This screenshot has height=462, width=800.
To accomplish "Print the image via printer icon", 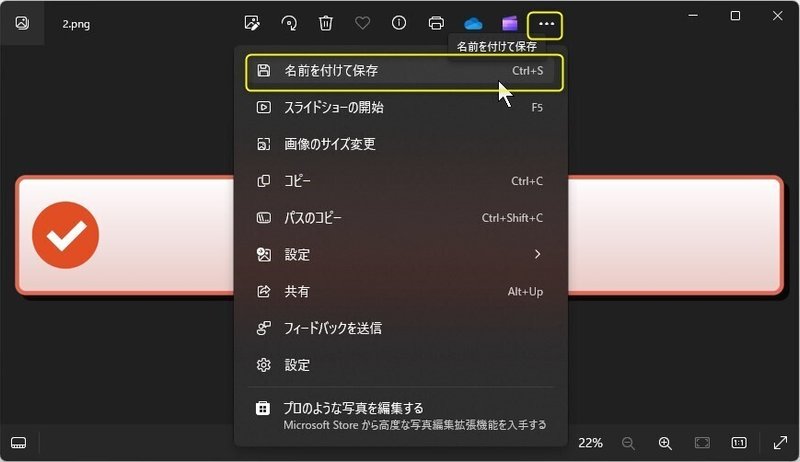I will point(436,23).
